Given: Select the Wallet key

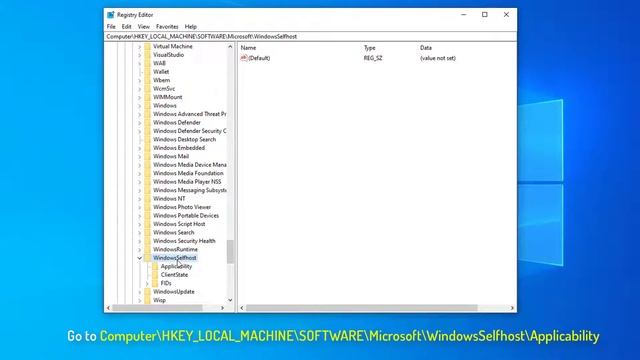Looking at the screenshot, I should click(x=161, y=72).
